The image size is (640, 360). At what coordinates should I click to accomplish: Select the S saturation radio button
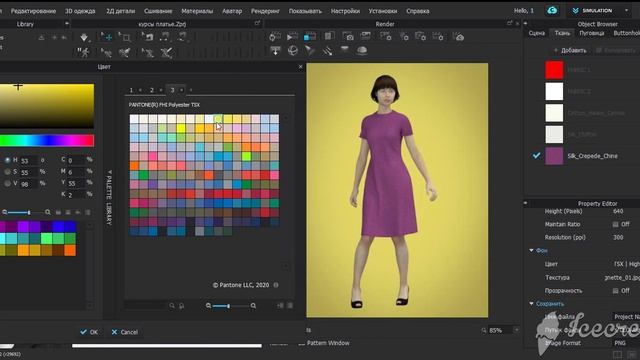7,172
